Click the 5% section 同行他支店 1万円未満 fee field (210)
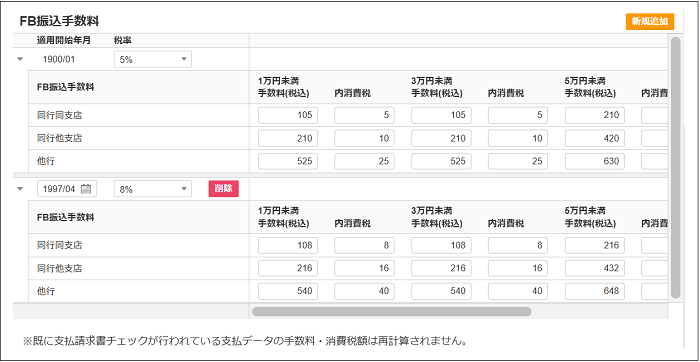Screen dimensions: 700x362 coord(288,138)
